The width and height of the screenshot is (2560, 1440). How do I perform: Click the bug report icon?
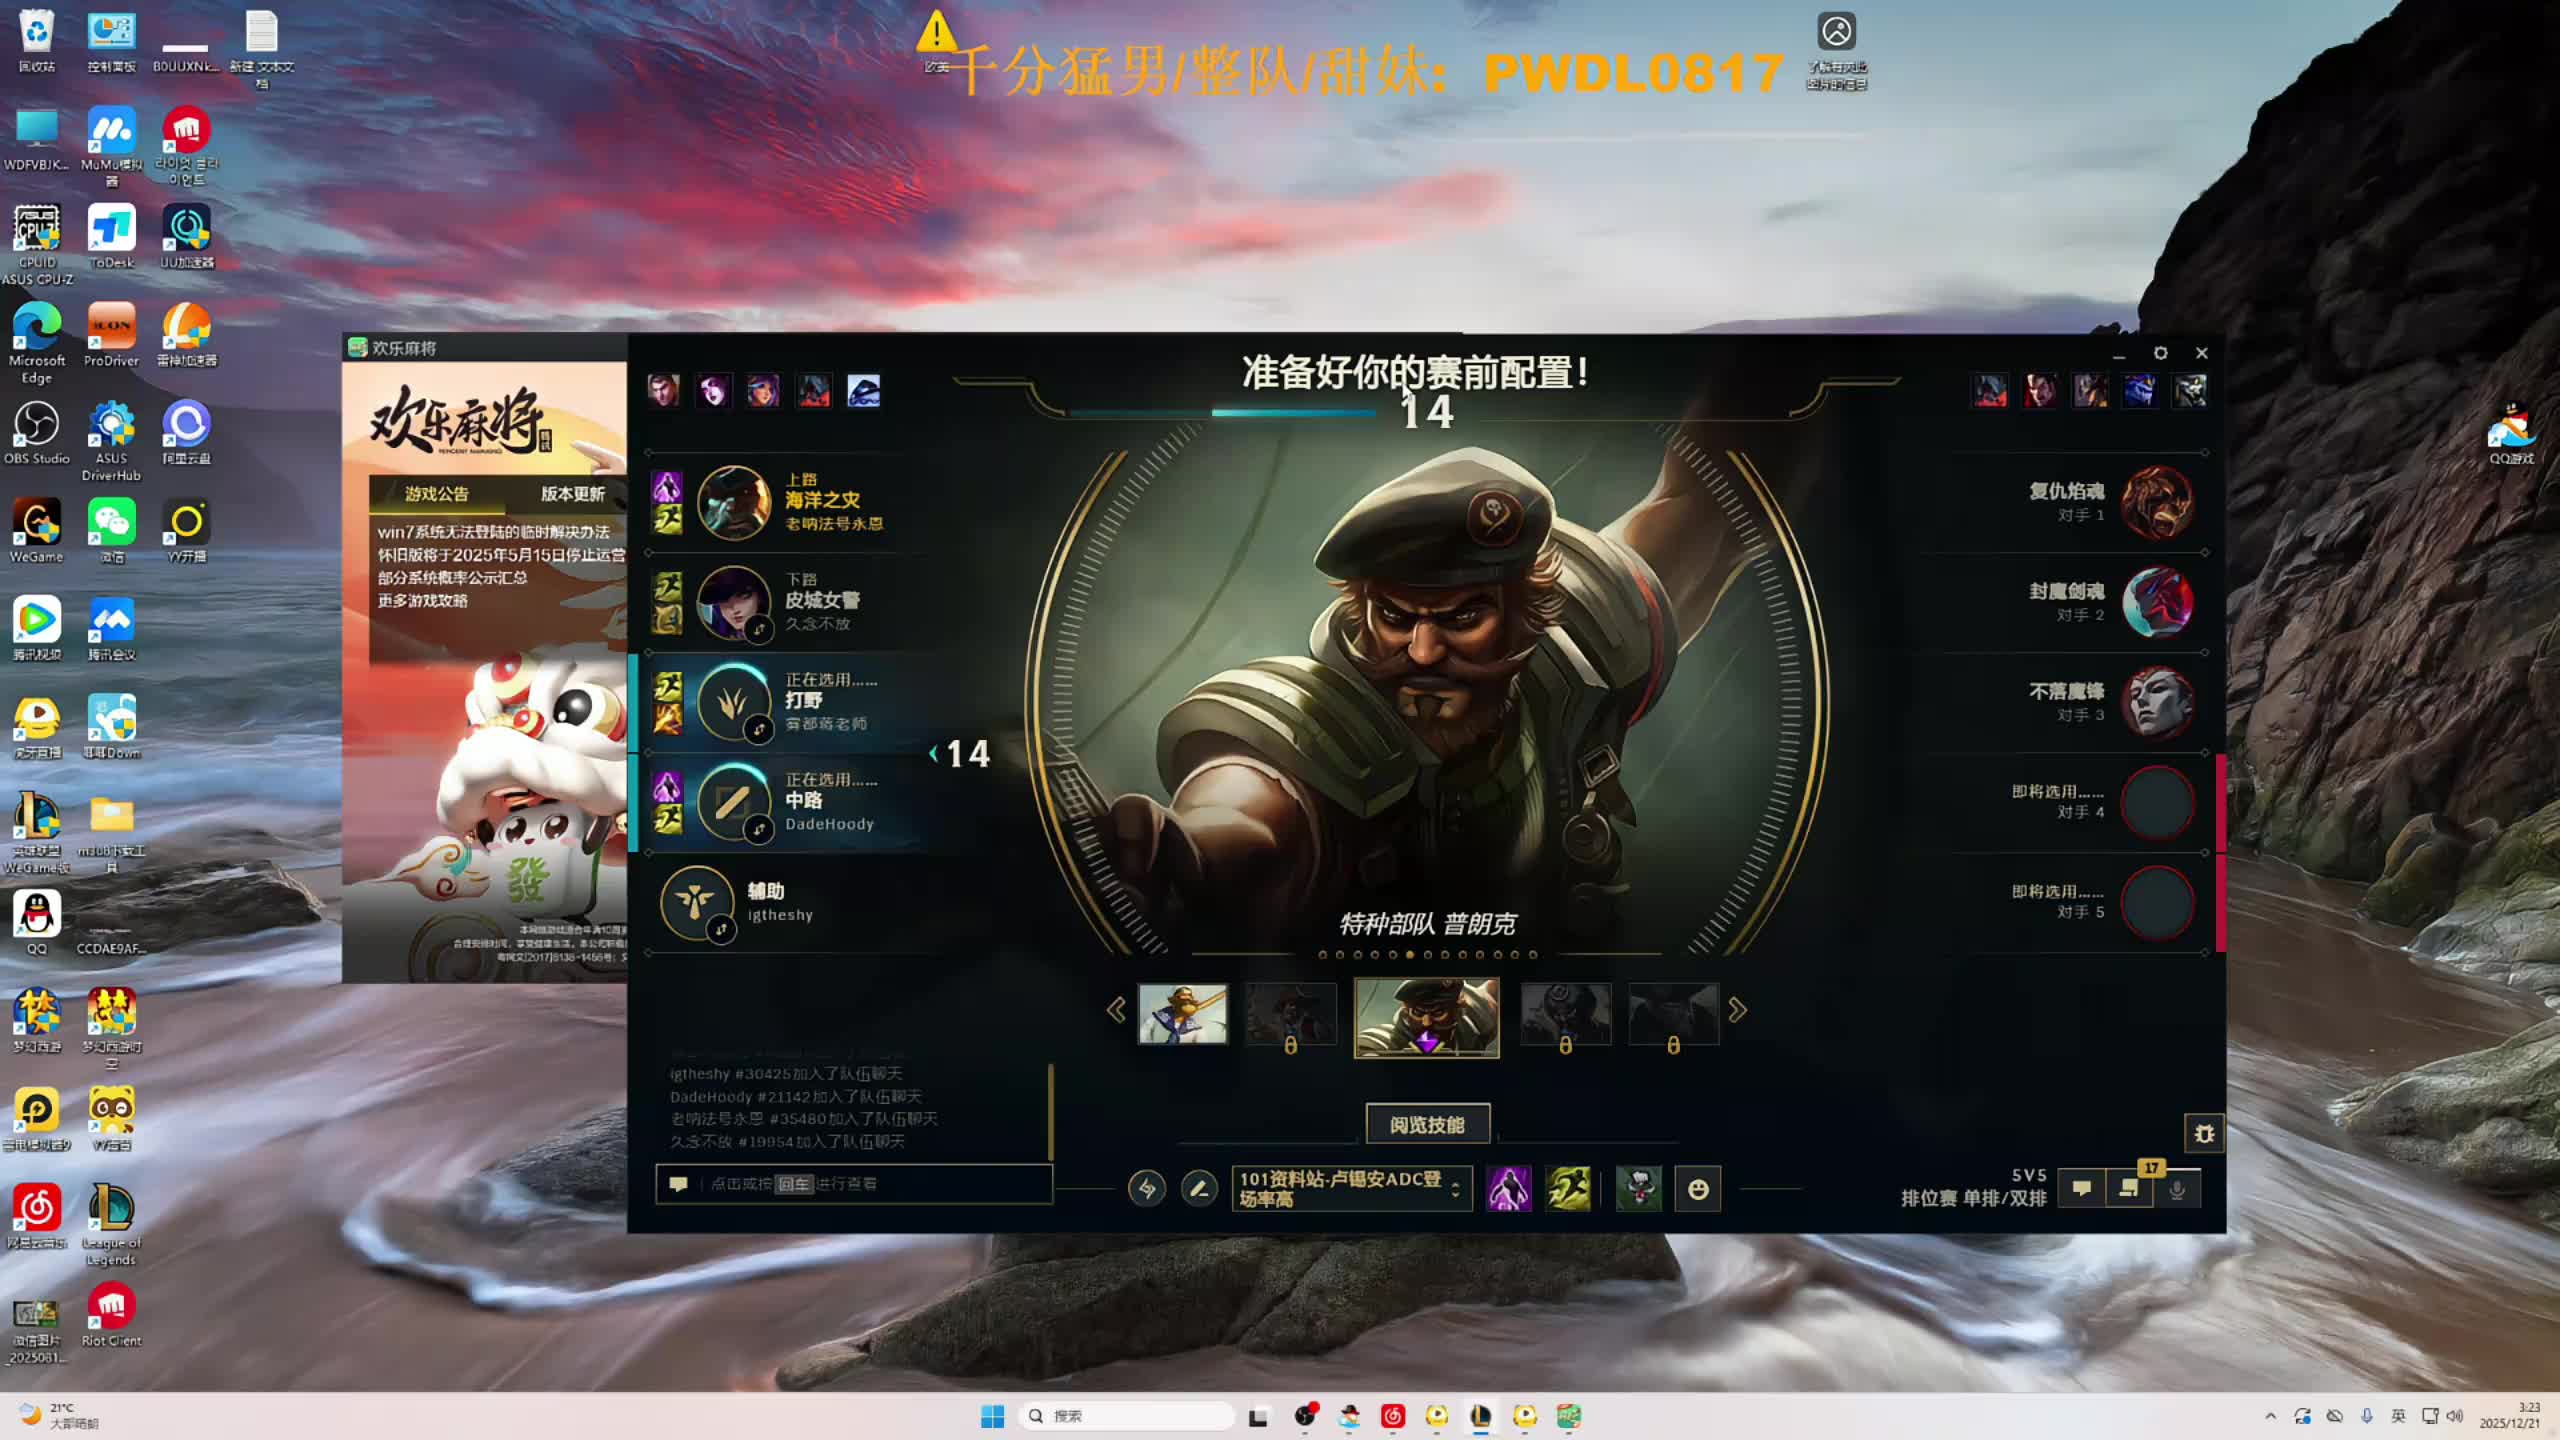[x=2204, y=1134]
